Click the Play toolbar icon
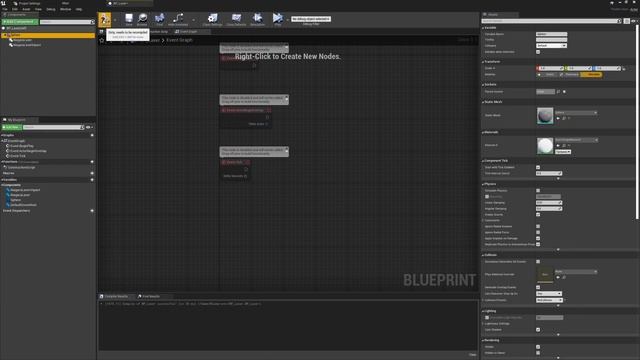Image resolution: width=640 pixels, height=360 pixels. (278, 19)
